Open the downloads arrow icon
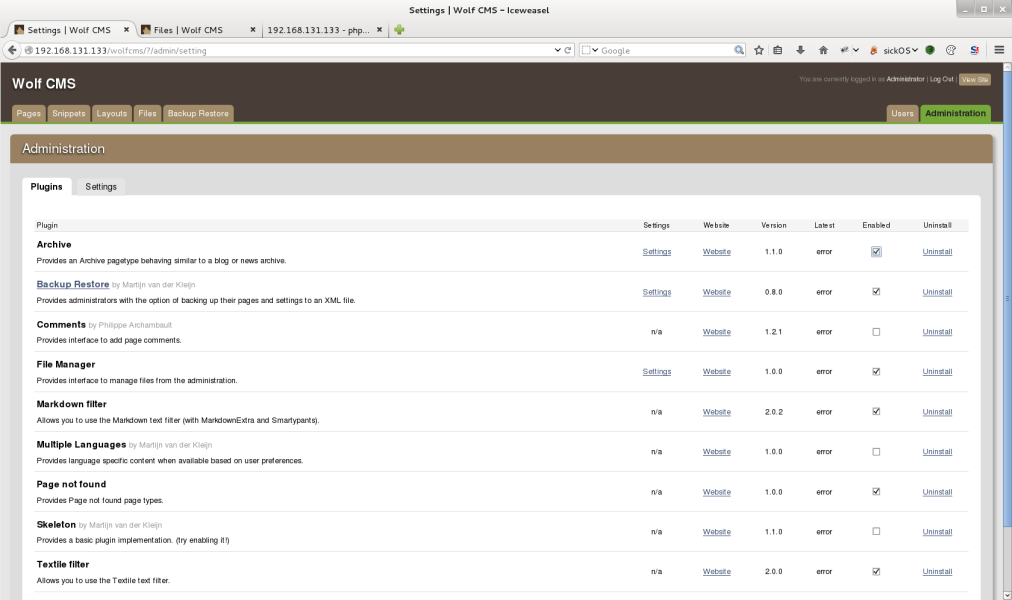The height and width of the screenshot is (600, 1012). [800, 50]
